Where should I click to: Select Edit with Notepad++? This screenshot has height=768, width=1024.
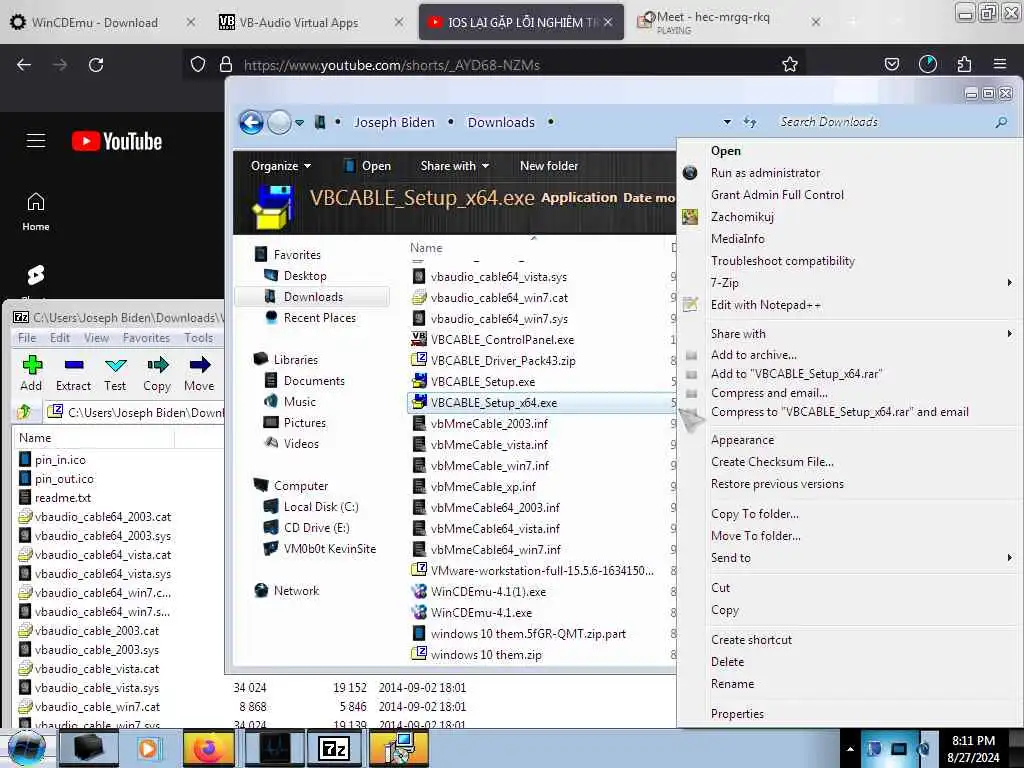click(765, 305)
